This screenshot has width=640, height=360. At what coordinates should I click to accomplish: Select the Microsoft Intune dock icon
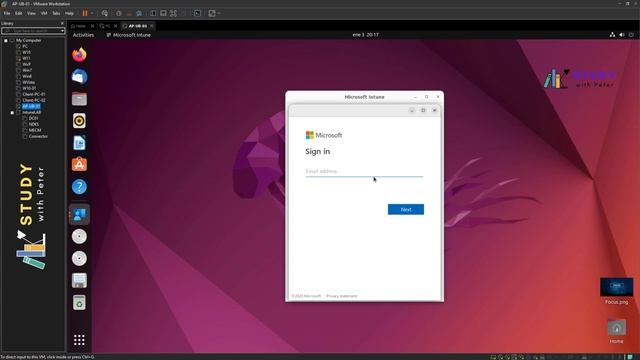tap(79, 214)
